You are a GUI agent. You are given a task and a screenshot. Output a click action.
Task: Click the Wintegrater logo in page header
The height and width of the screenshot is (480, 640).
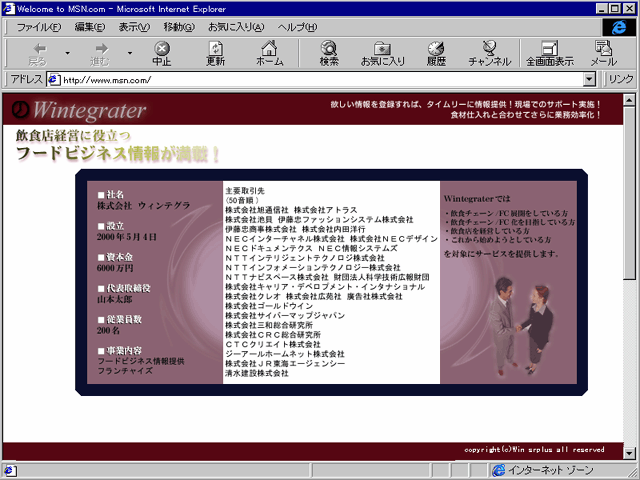point(80,109)
